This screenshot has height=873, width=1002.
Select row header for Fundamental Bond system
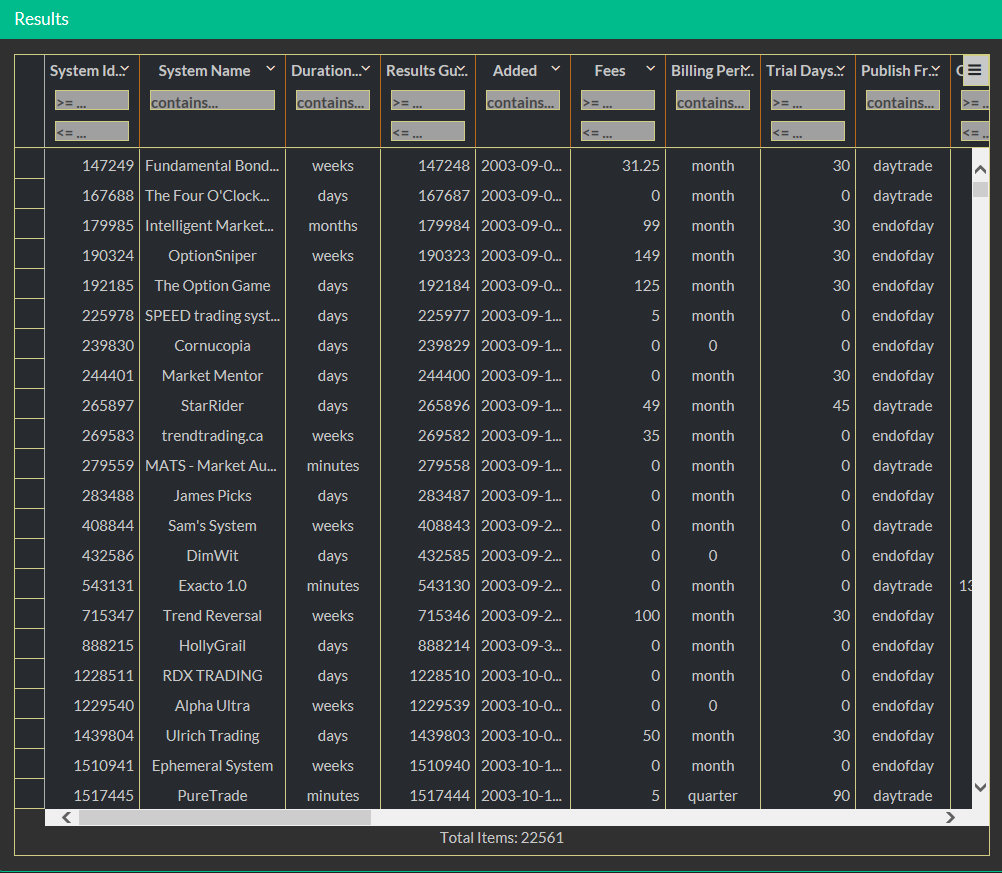[29, 164]
